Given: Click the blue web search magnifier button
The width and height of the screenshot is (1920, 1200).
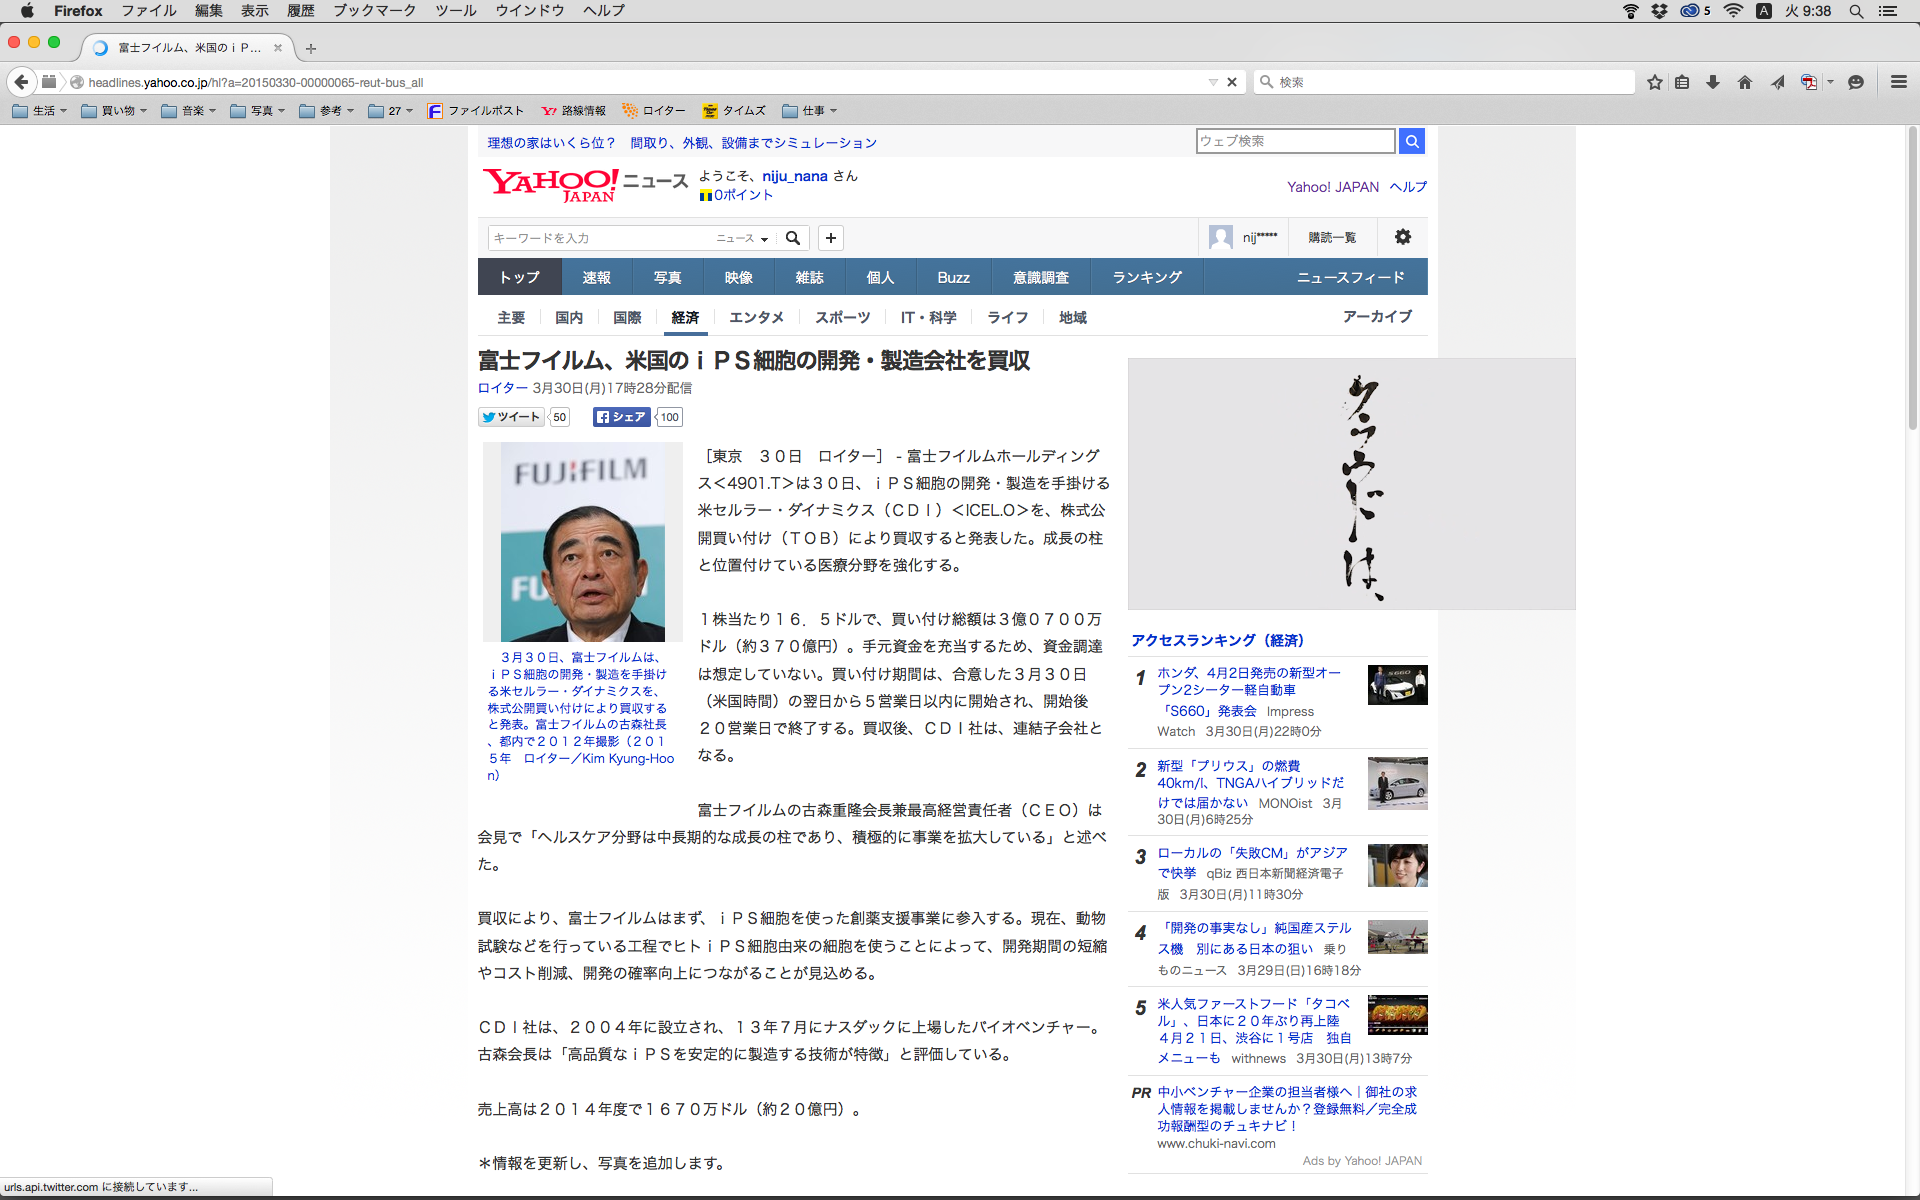Looking at the screenshot, I should pos(1412,141).
